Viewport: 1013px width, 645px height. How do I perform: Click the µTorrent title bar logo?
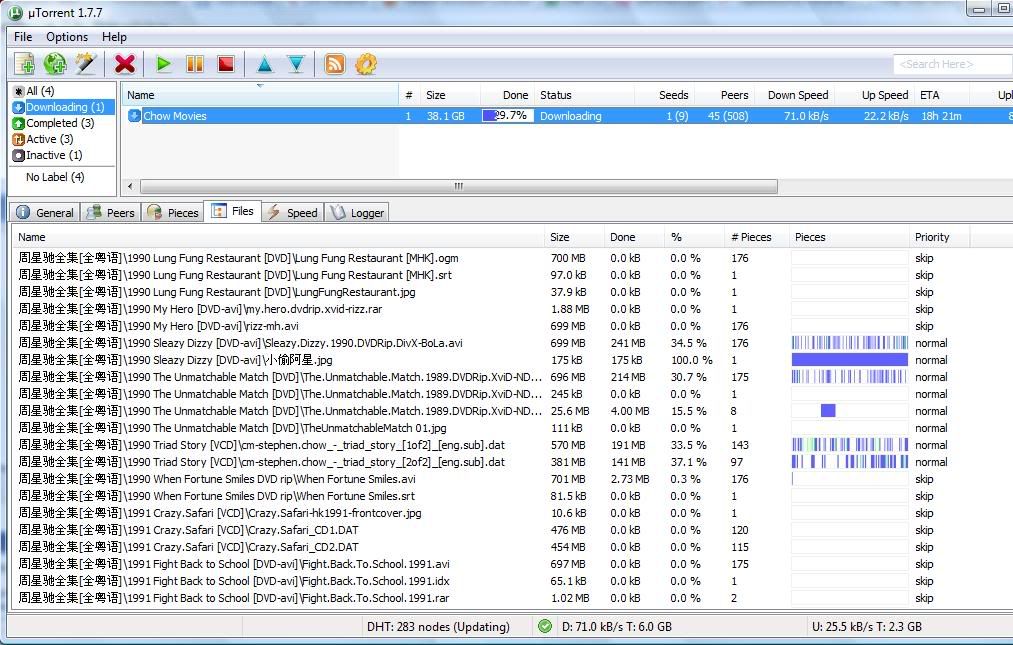click(14, 12)
